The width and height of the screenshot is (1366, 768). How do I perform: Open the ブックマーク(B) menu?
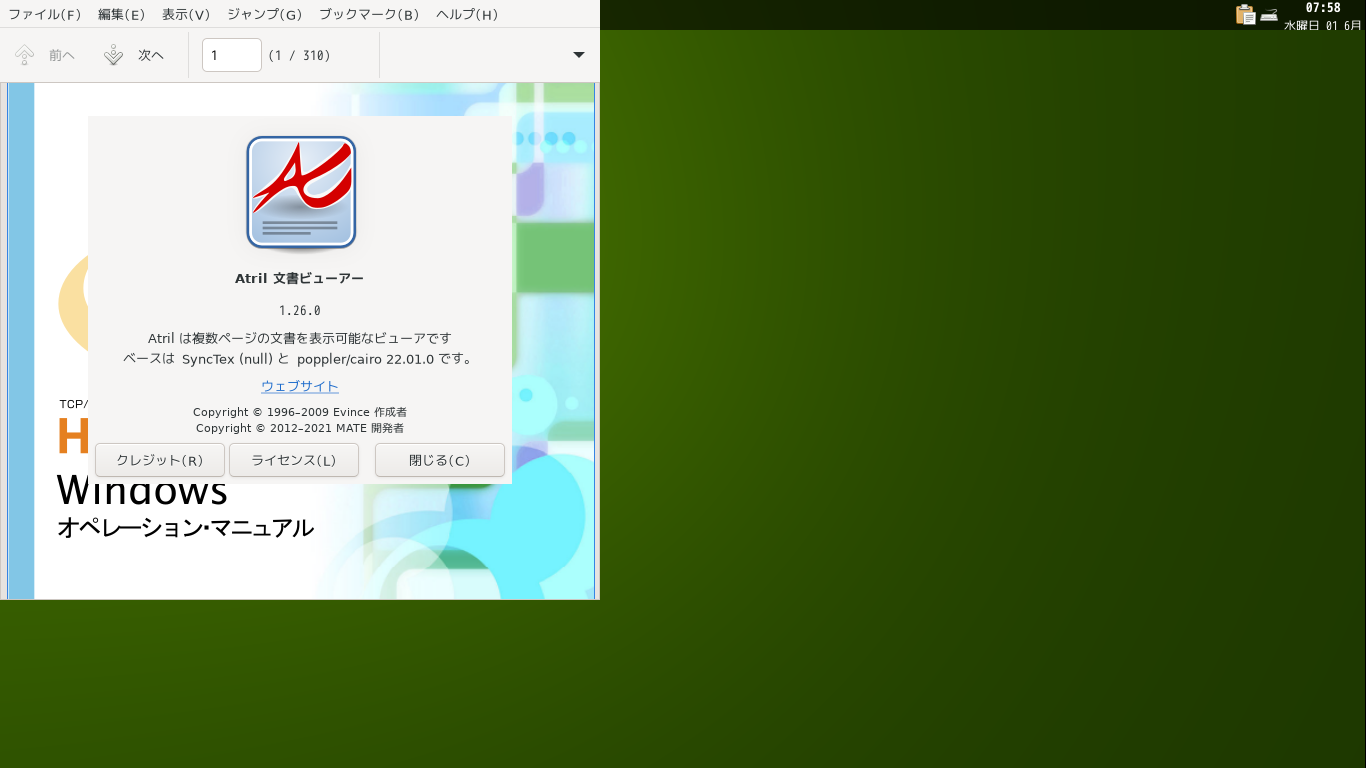point(369,15)
